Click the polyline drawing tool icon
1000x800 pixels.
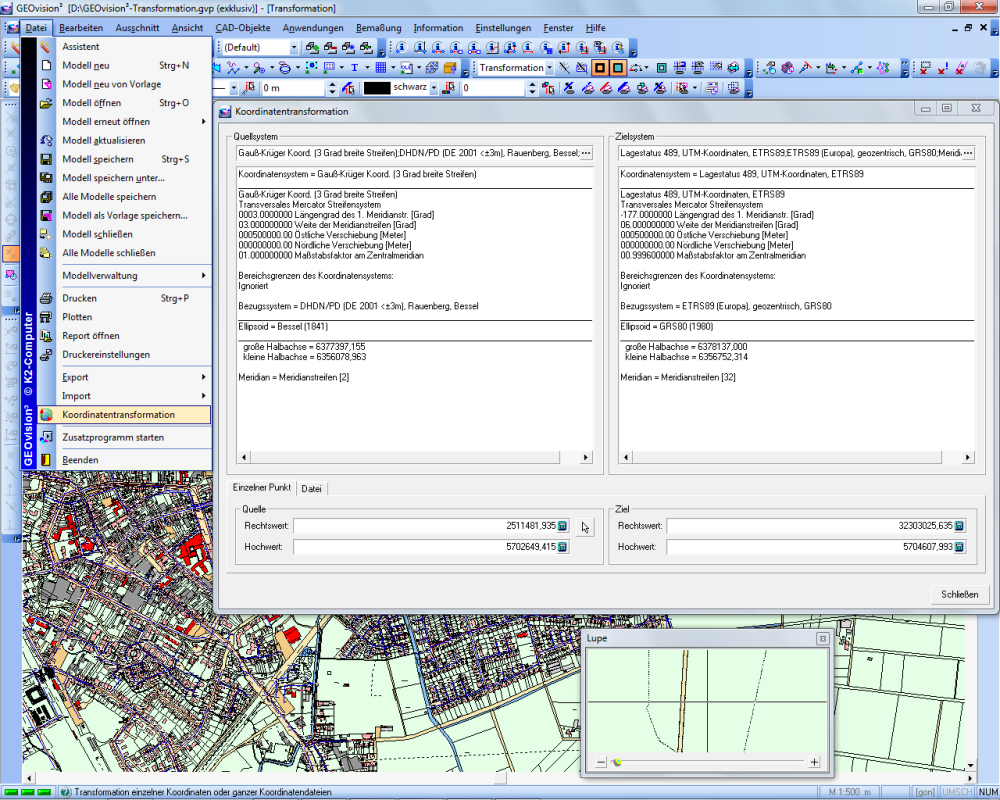[233, 68]
